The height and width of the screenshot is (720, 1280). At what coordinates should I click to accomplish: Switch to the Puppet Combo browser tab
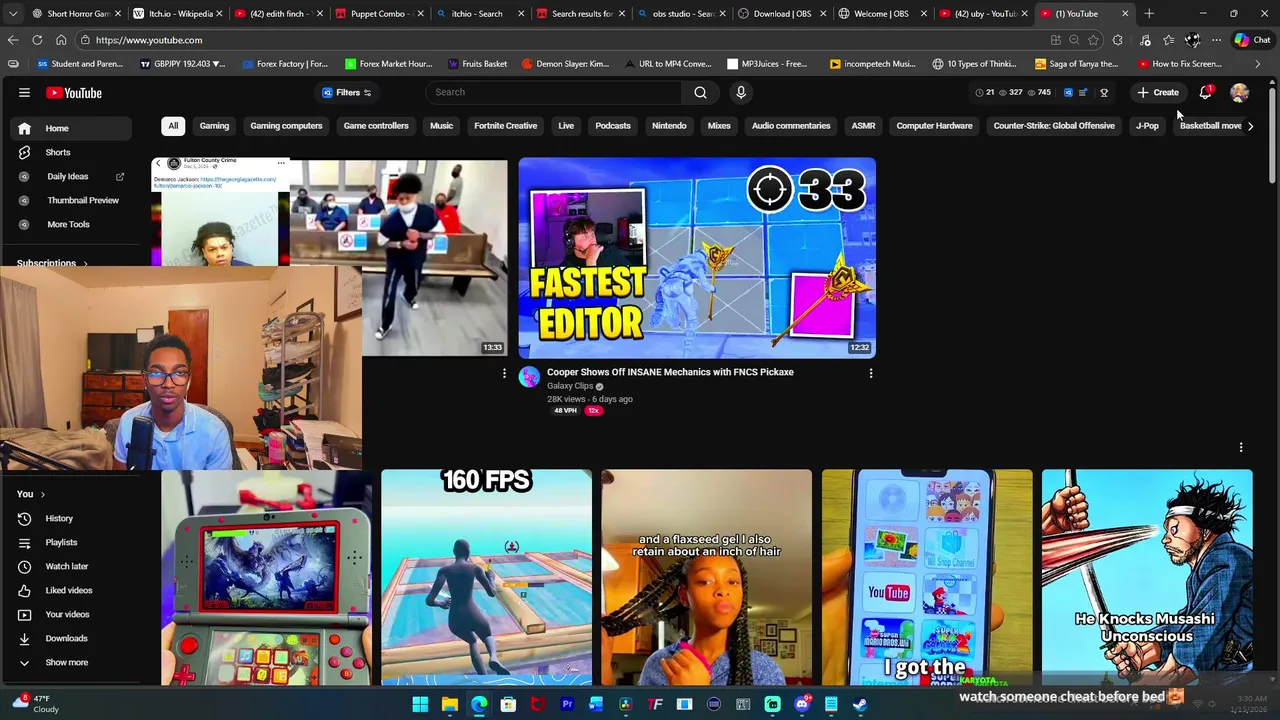pyautogui.click(x=379, y=14)
